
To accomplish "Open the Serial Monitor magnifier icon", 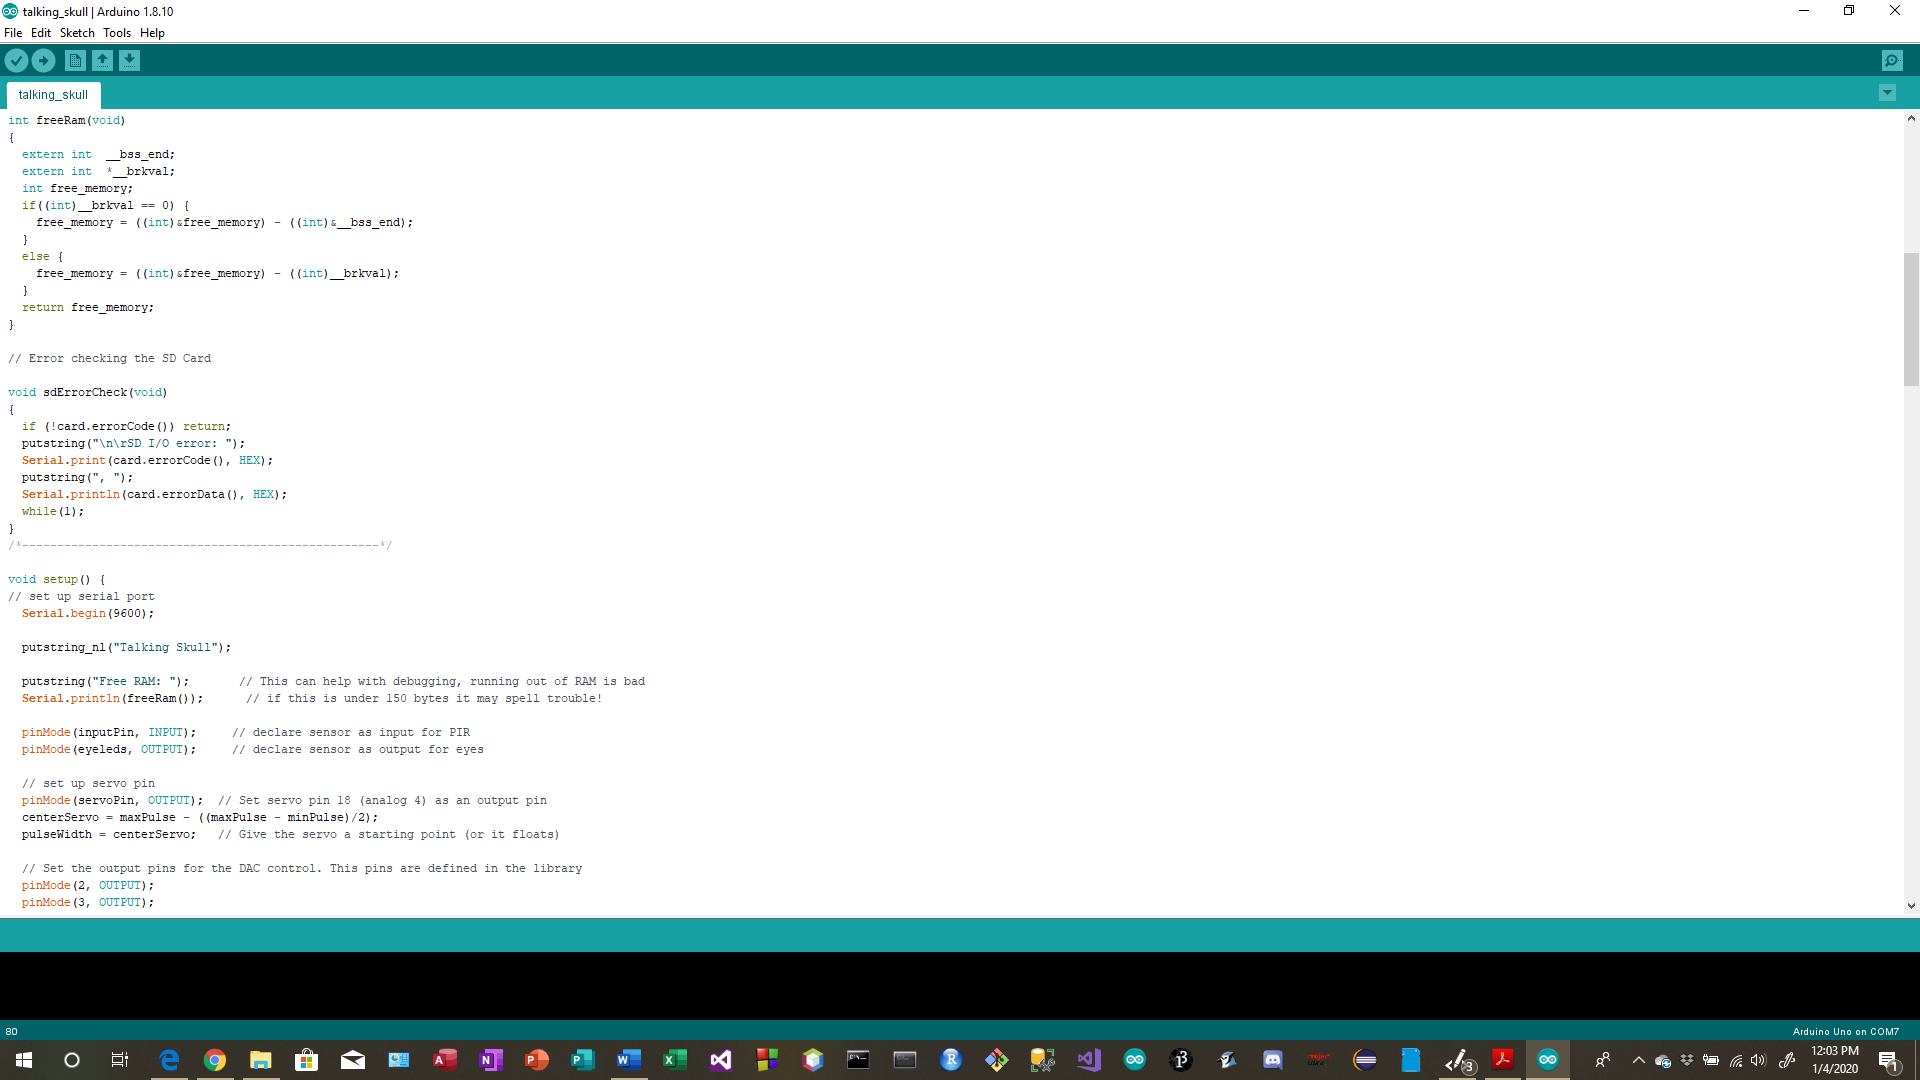I will tap(1892, 61).
